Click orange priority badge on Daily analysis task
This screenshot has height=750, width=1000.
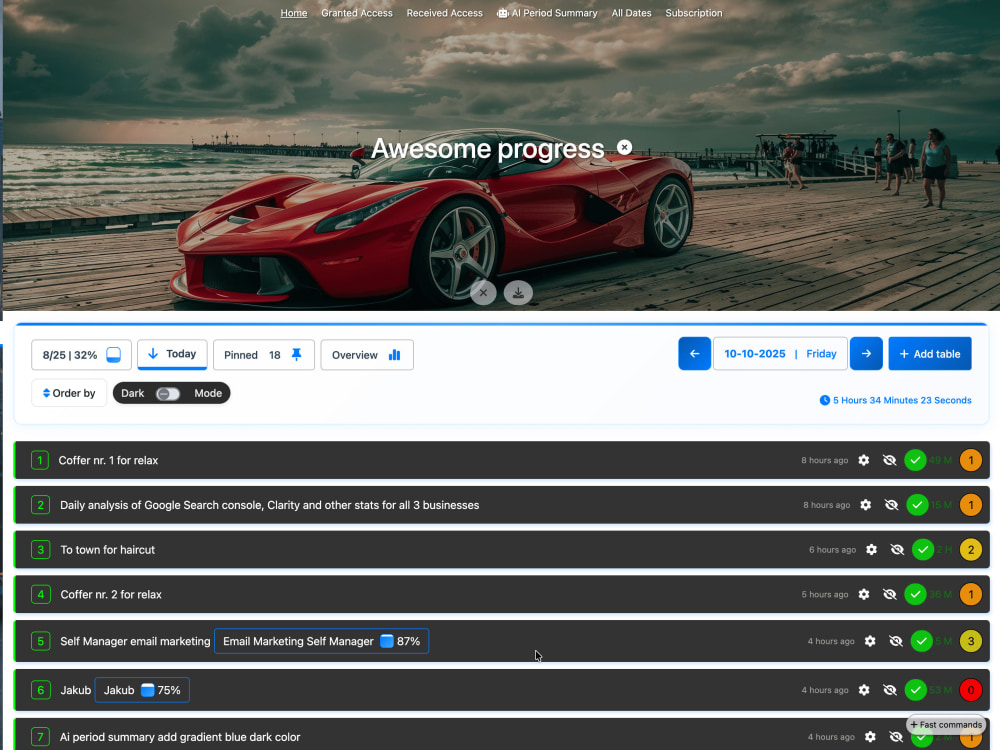tap(971, 504)
